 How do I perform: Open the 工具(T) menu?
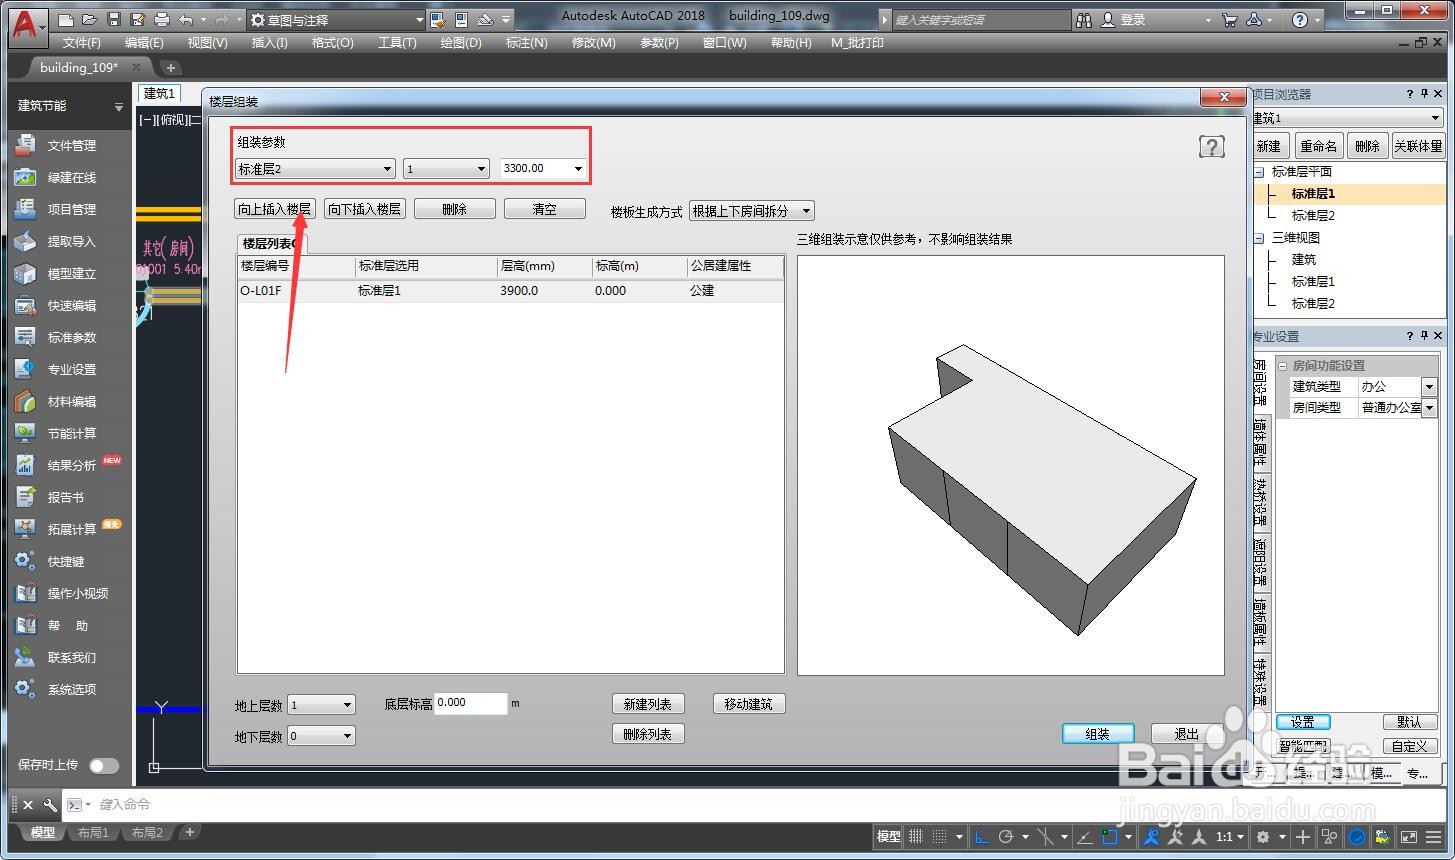pyautogui.click(x=397, y=43)
